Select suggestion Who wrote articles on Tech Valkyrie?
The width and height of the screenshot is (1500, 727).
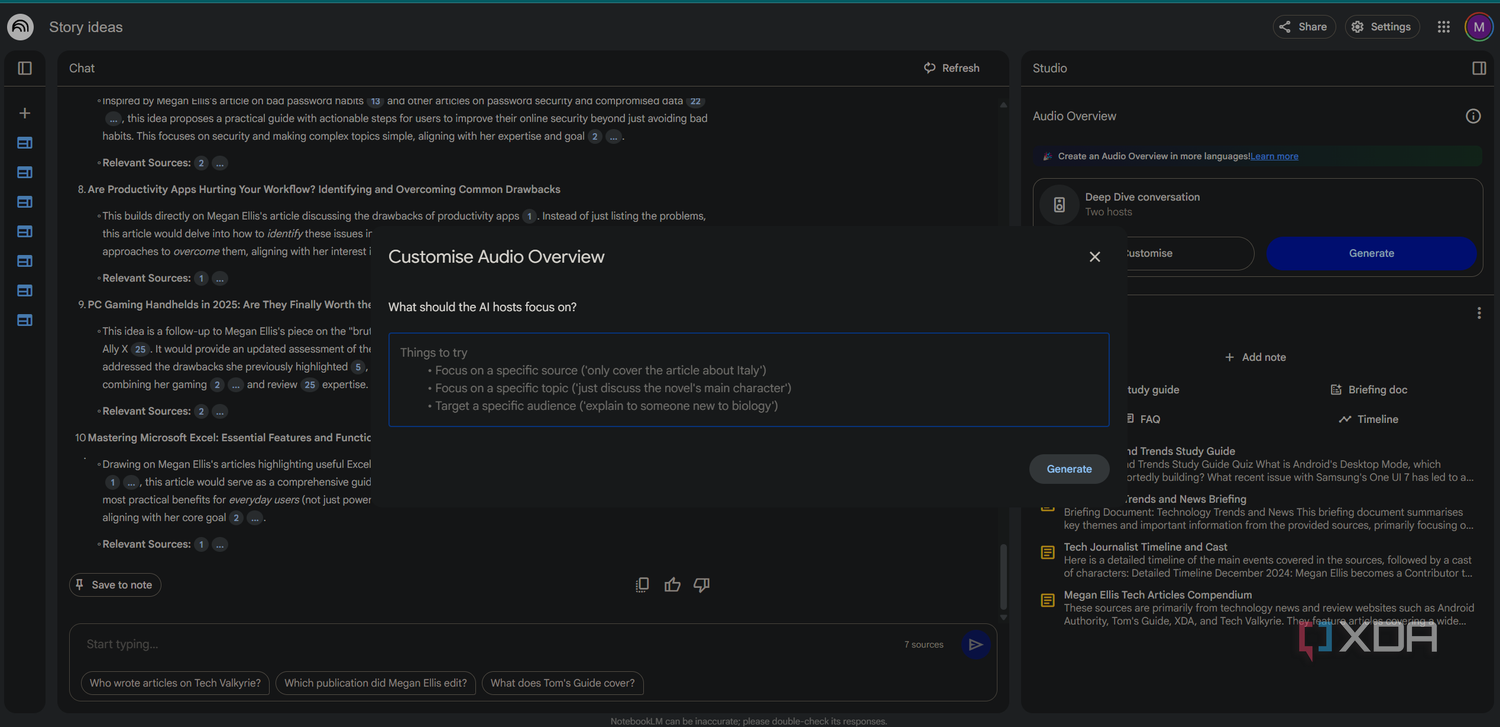(x=175, y=683)
